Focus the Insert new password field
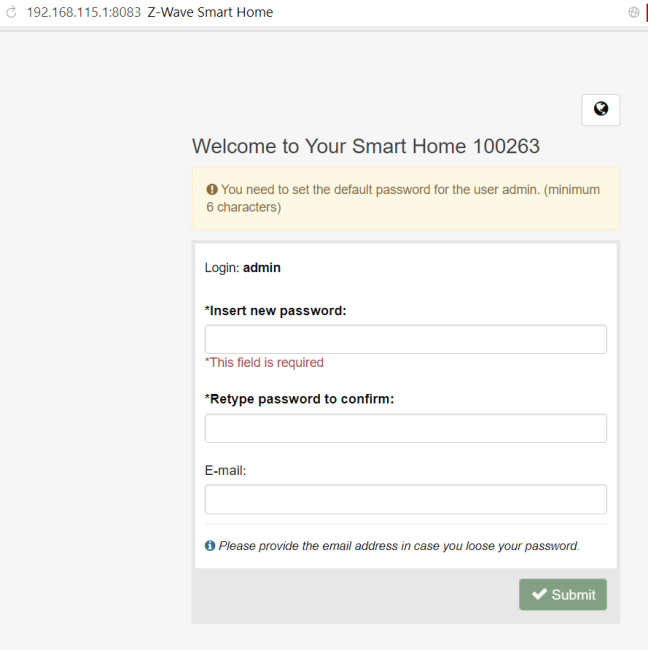648x650 pixels. point(405,339)
